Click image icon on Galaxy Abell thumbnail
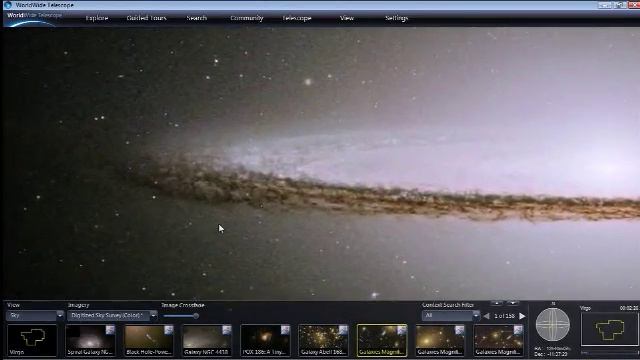This screenshot has width=640, height=360. (343, 330)
